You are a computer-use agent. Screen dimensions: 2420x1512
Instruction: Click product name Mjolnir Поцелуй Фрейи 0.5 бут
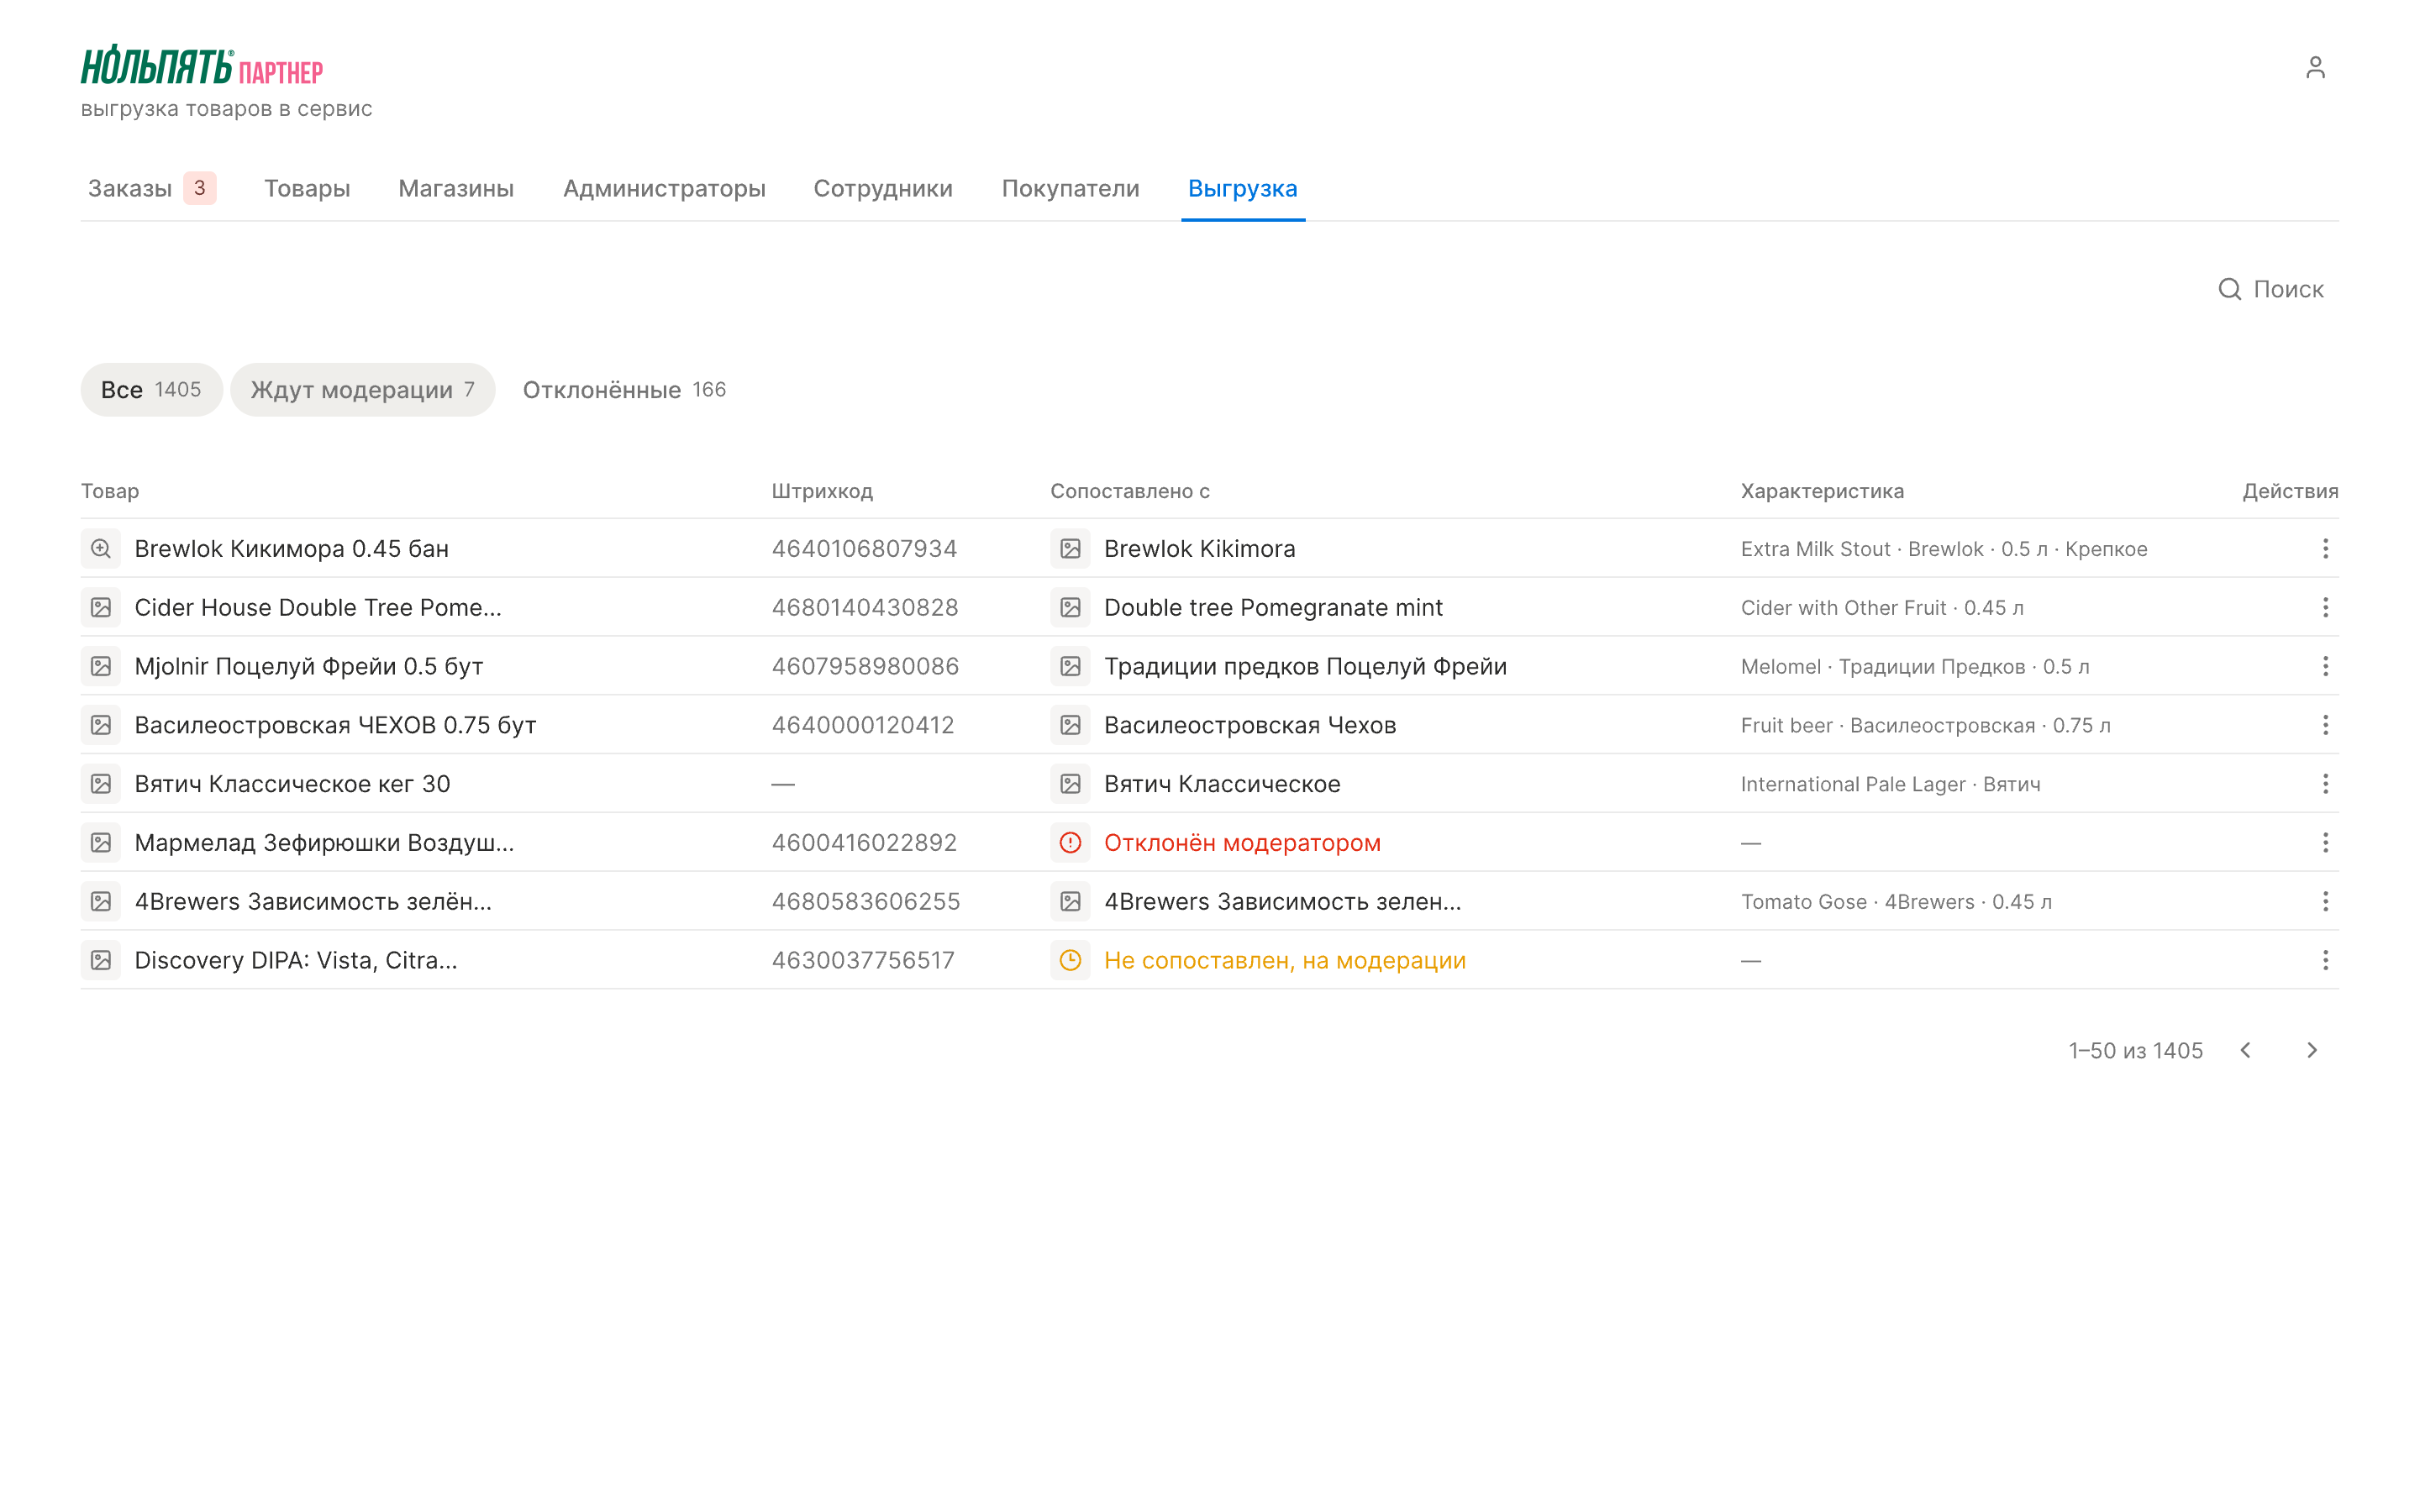click(x=309, y=666)
